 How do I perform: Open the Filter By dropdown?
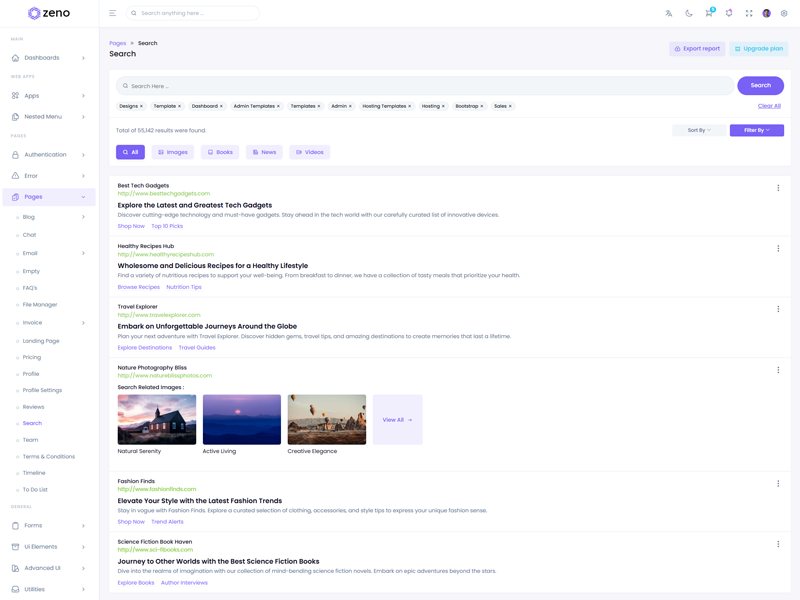click(757, 130)
